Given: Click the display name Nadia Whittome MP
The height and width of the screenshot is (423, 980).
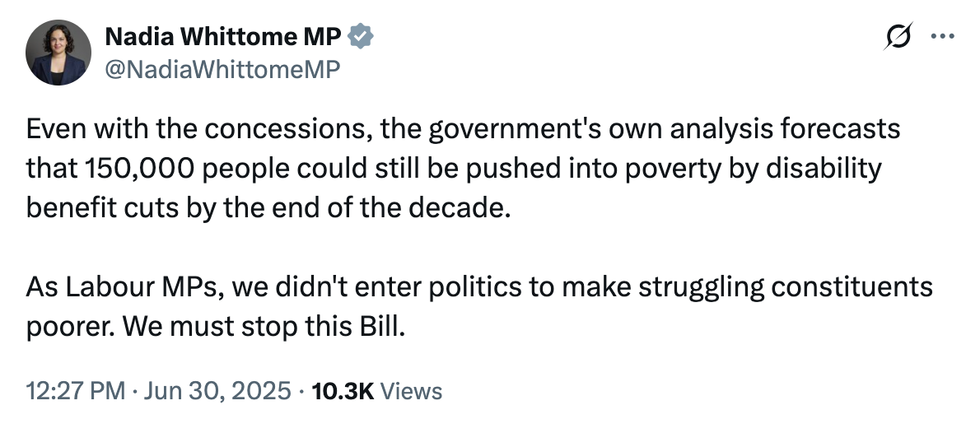Looking at the screenshot, I should 223,38.
